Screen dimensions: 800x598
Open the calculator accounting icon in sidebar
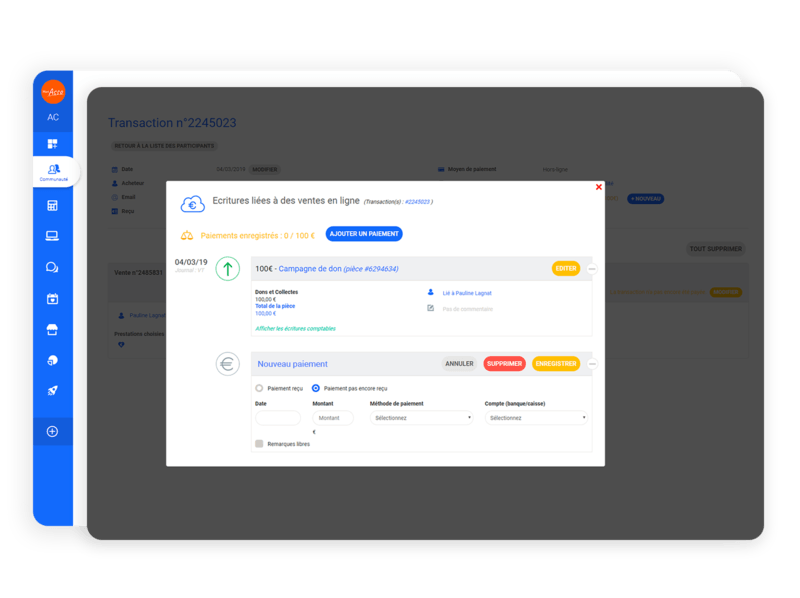coord(53,206)
